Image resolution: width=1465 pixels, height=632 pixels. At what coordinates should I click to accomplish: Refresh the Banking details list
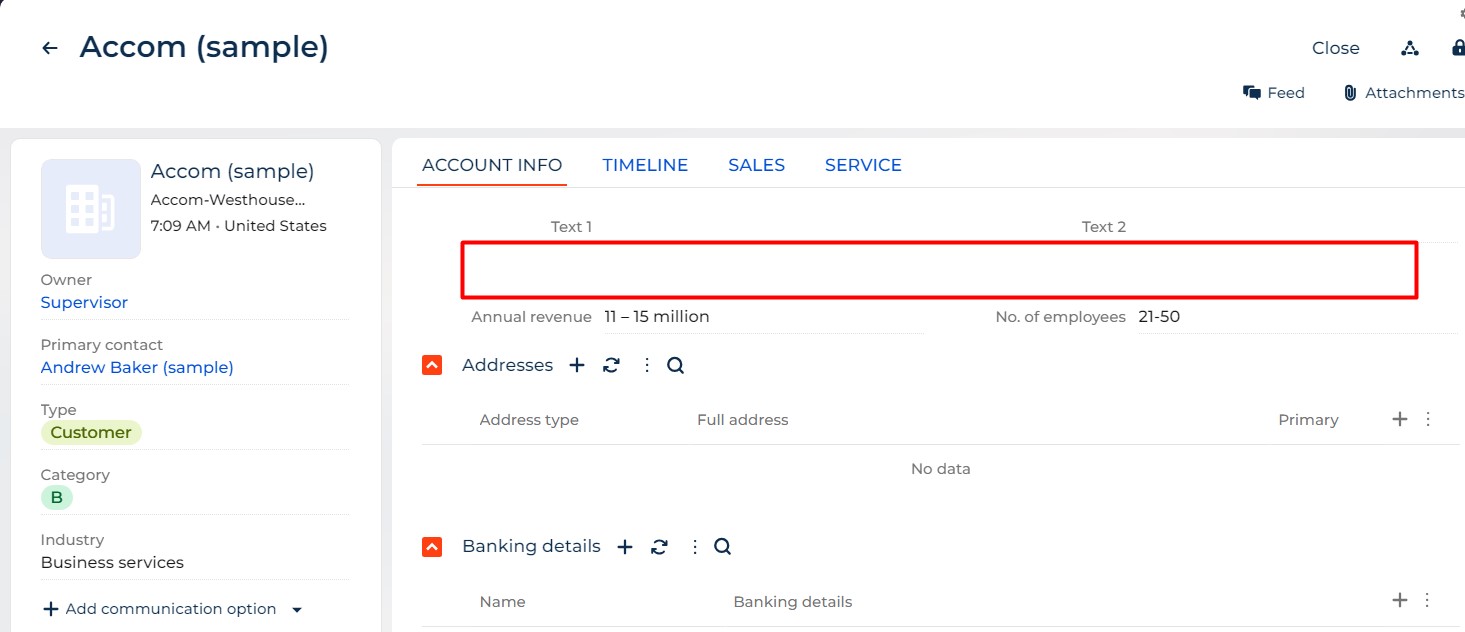pyautogui.click(x=659, y=547)
